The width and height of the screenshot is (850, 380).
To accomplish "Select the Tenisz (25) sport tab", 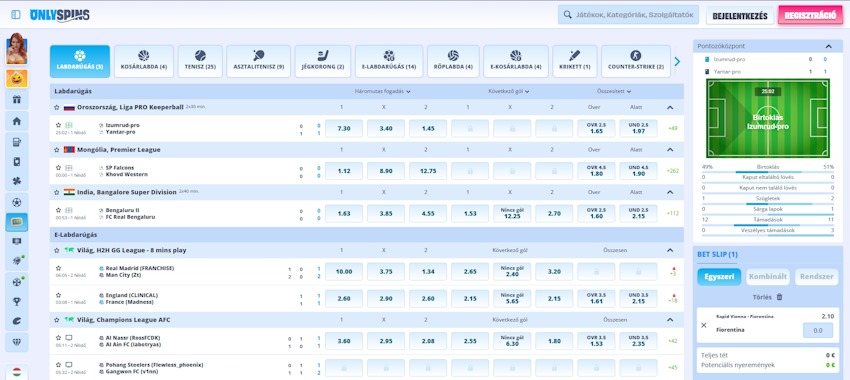I will click(200, 61).
